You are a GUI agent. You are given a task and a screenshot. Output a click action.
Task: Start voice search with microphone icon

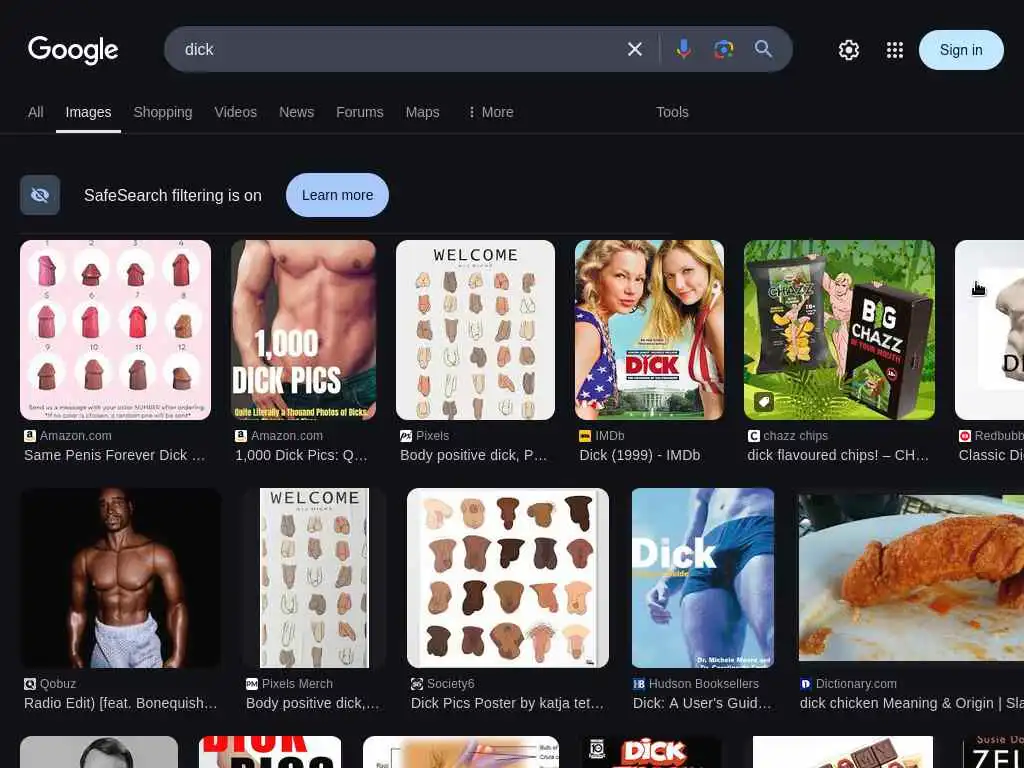pyautogui.click(x=684, y=49)
